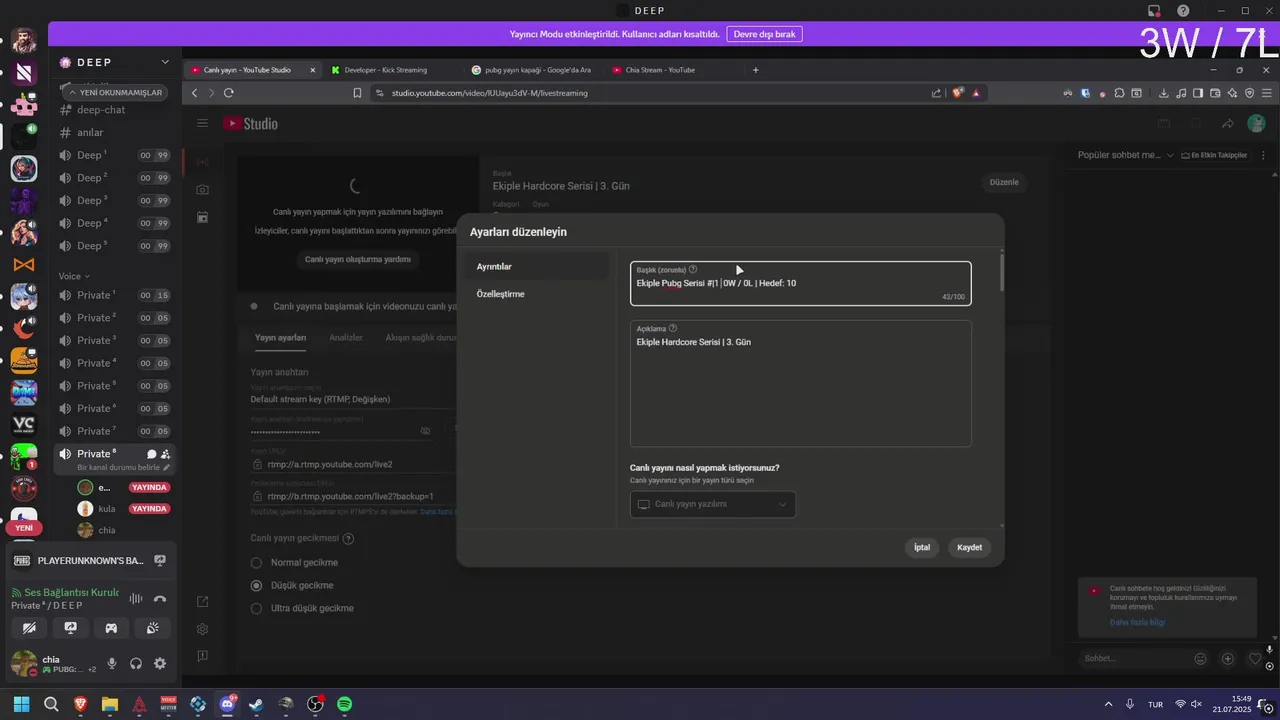Viewport: 1280px width, 720px height.
Task: Click Düzenle button behind dialog
Action: pyautogui.click(x=1003, y=182)
